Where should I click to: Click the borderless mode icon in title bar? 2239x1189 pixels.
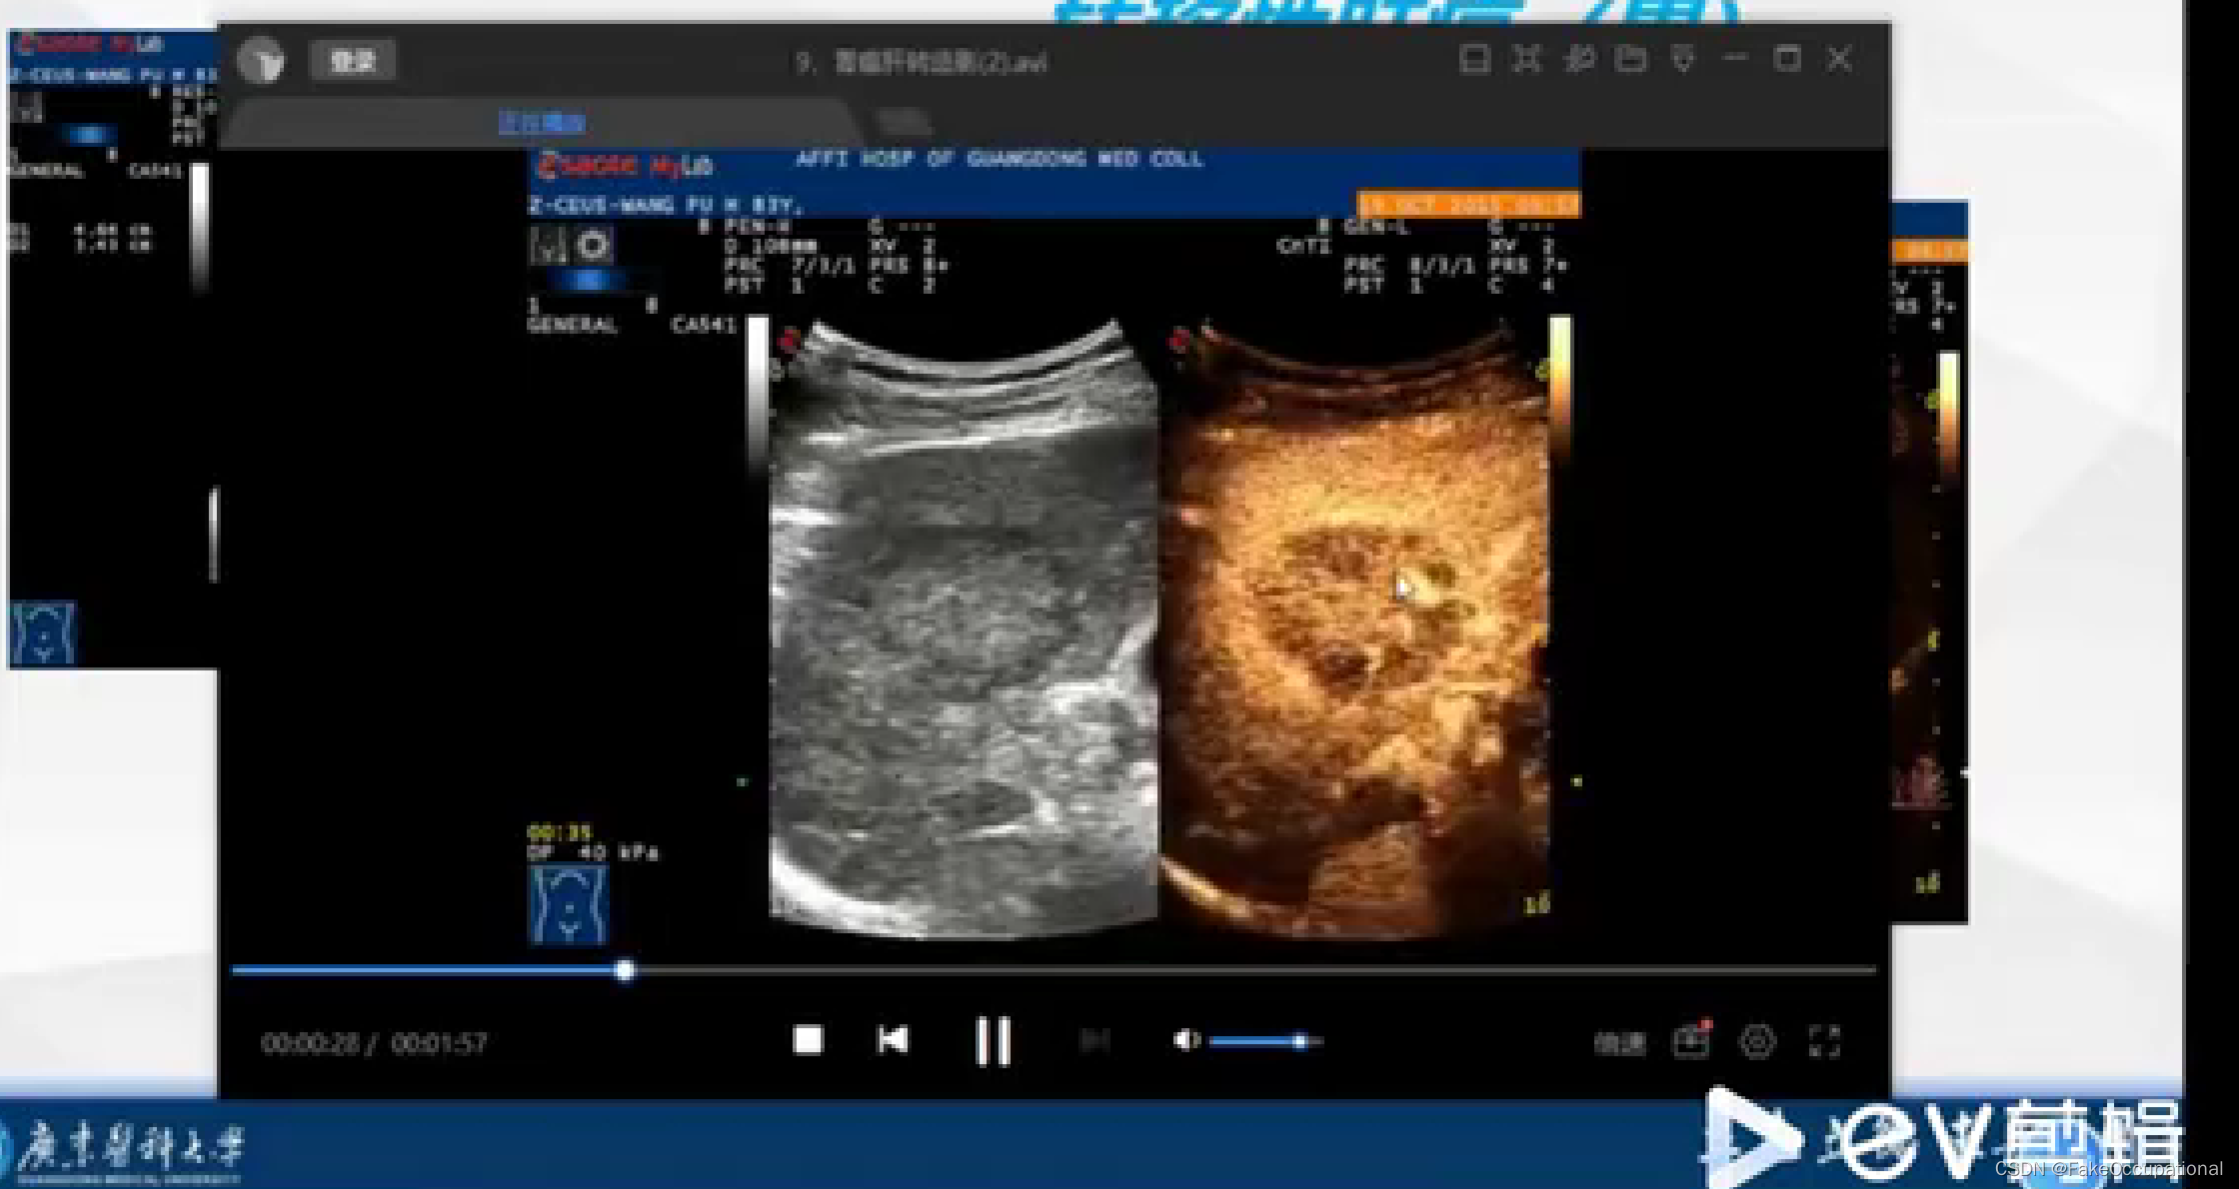[1527, 59]
